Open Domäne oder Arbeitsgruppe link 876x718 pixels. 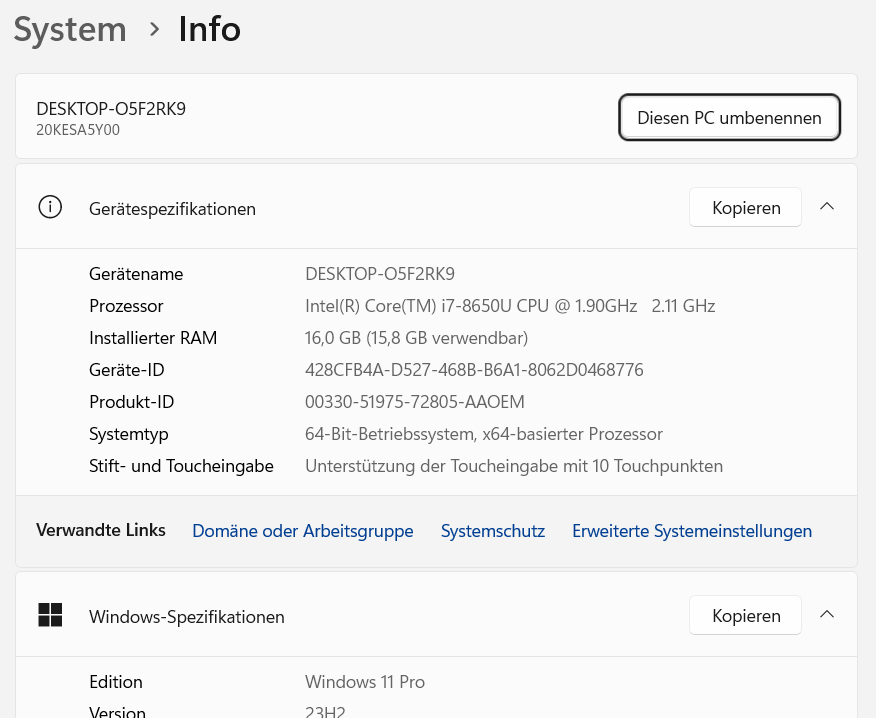click(x=303, y=531)
